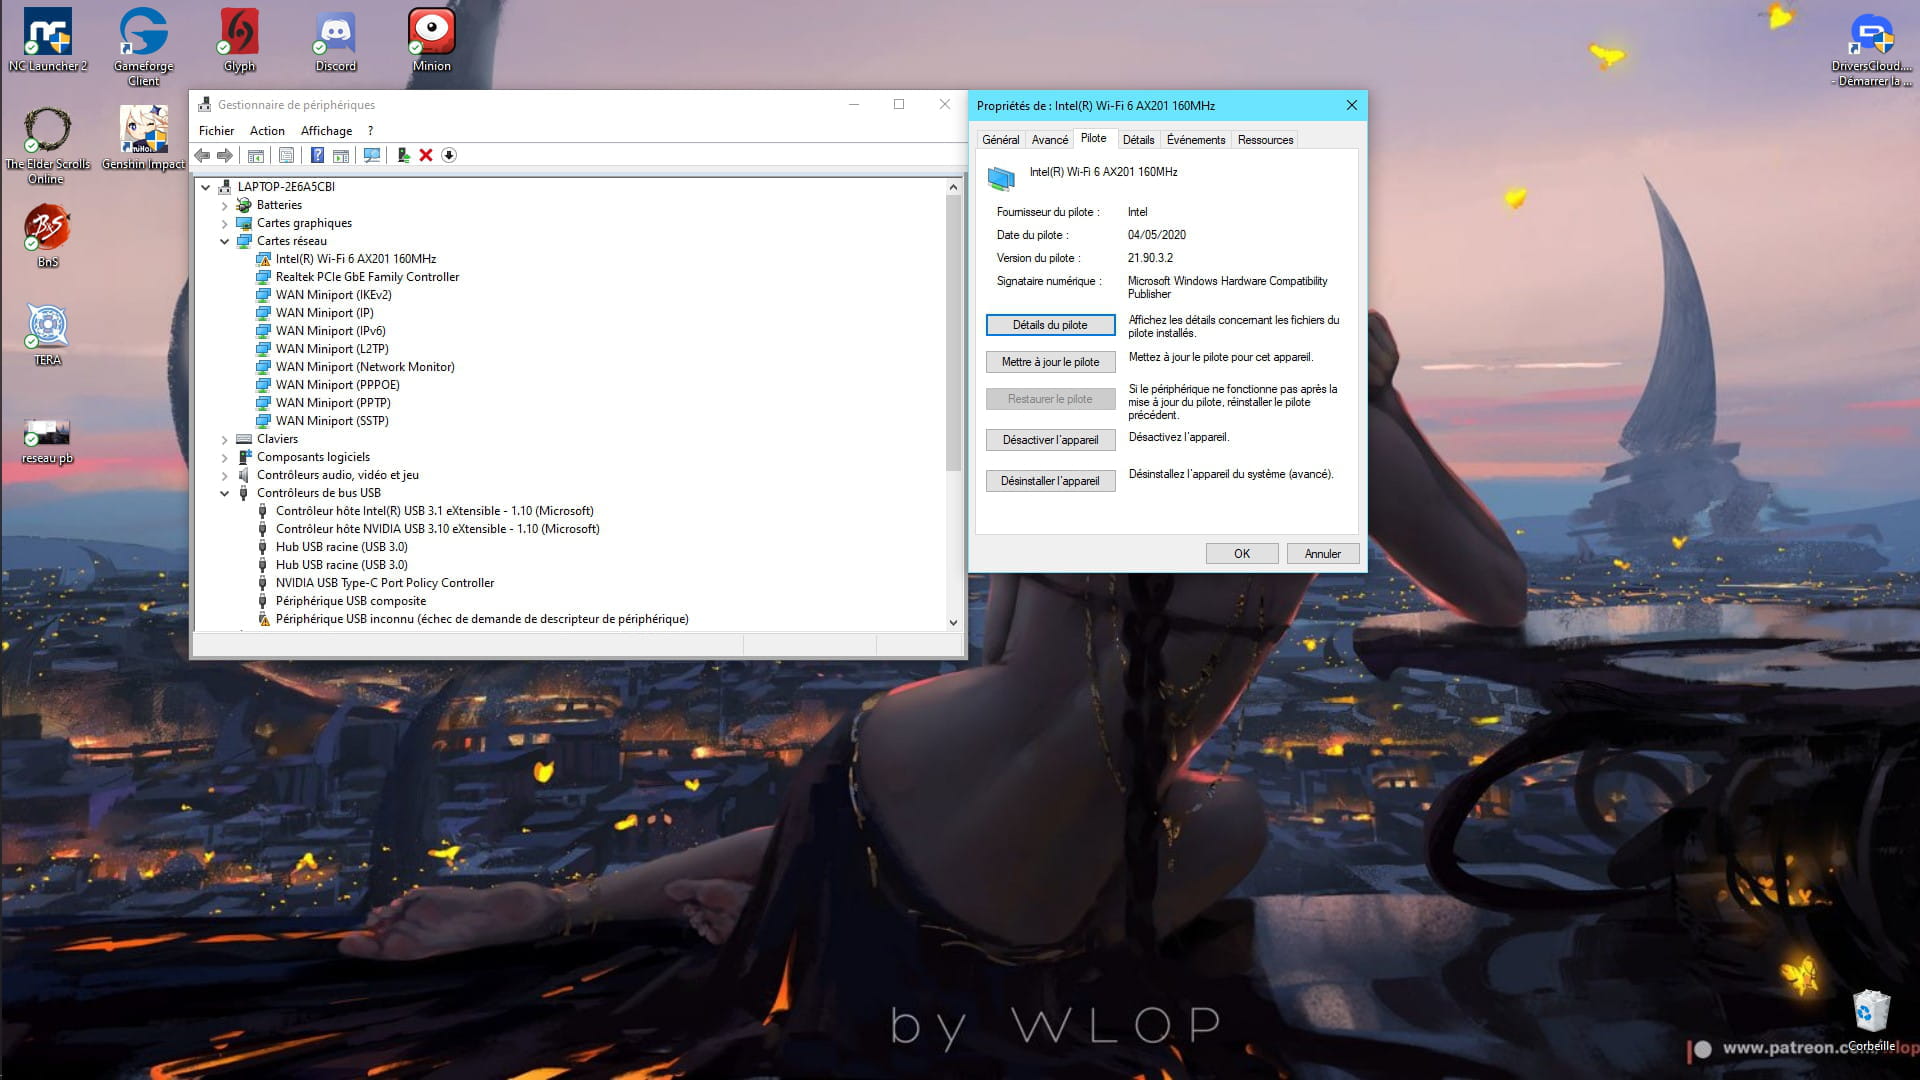Switch to the Avancé tab
Image resolution: width=1920 pixels, height=1080 pixels.
point(1050,140)
